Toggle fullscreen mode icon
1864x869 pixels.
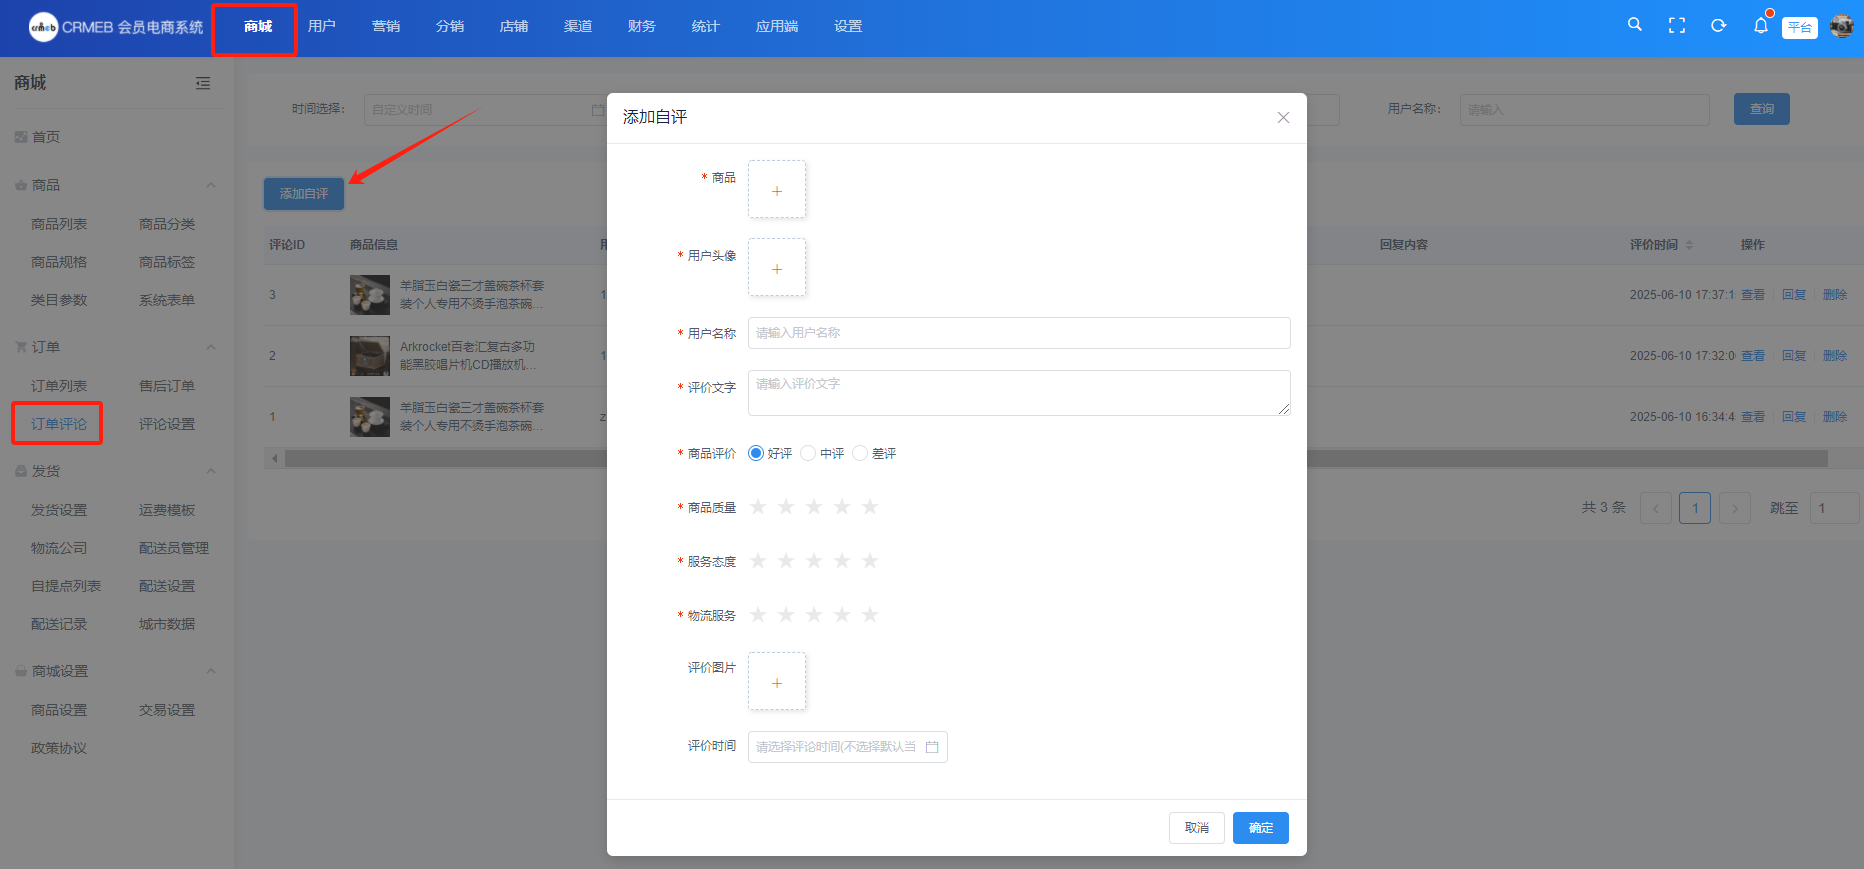click(1677, 26)
